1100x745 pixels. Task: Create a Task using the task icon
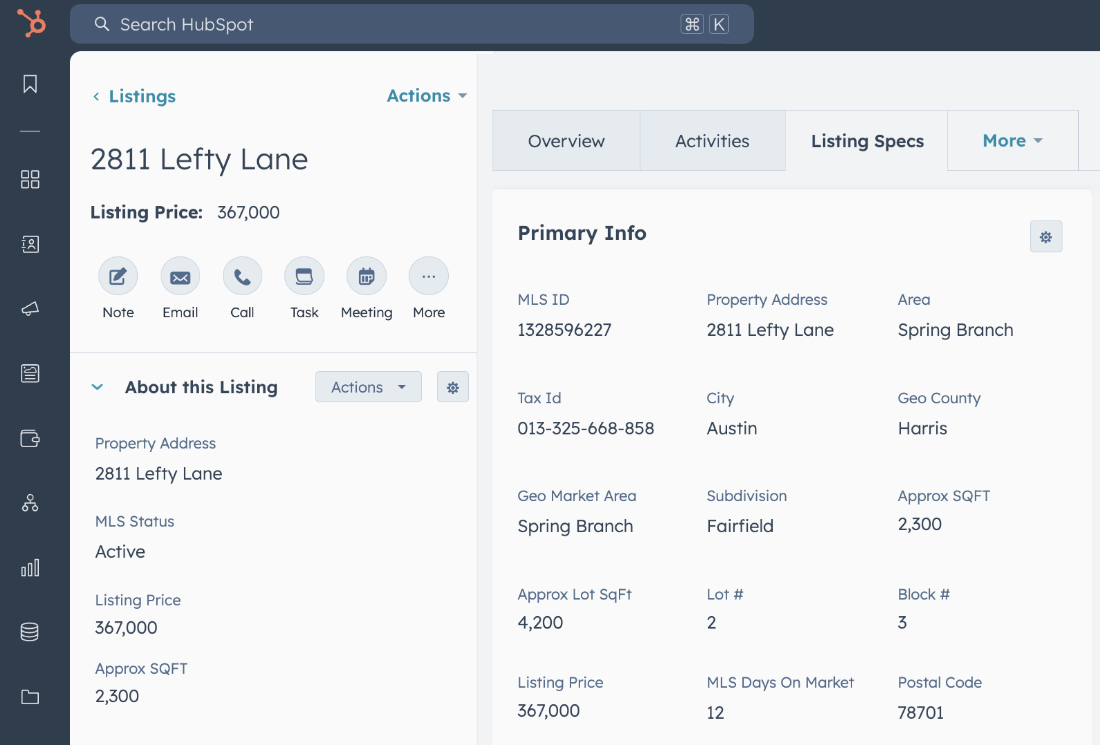[304, 277]
